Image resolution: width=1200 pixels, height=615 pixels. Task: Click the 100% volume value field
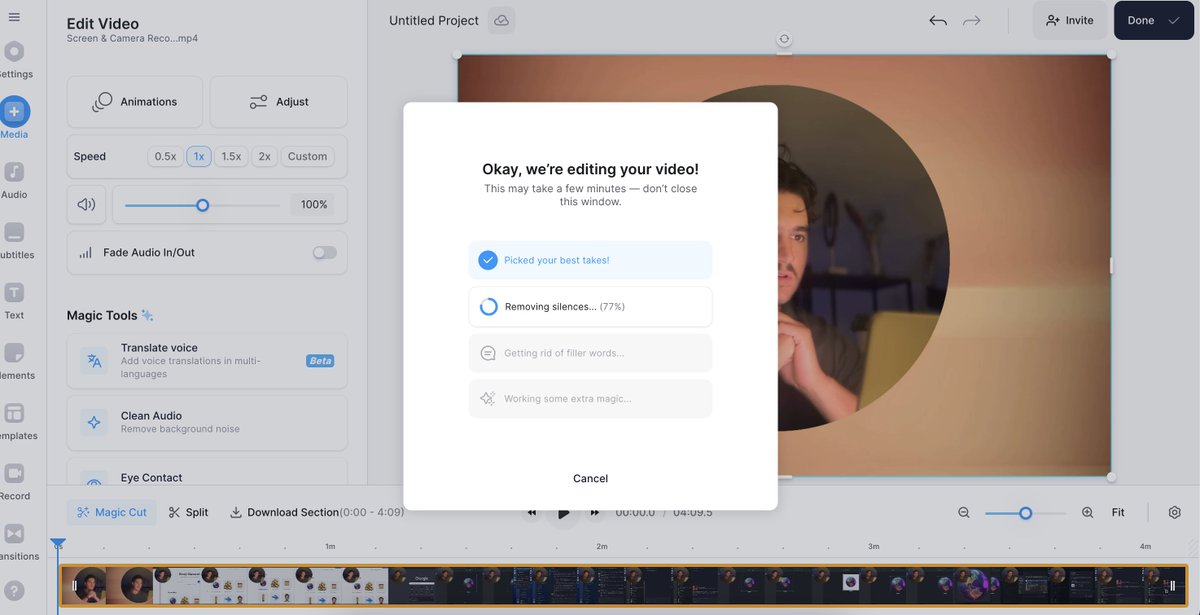(314, 204)
